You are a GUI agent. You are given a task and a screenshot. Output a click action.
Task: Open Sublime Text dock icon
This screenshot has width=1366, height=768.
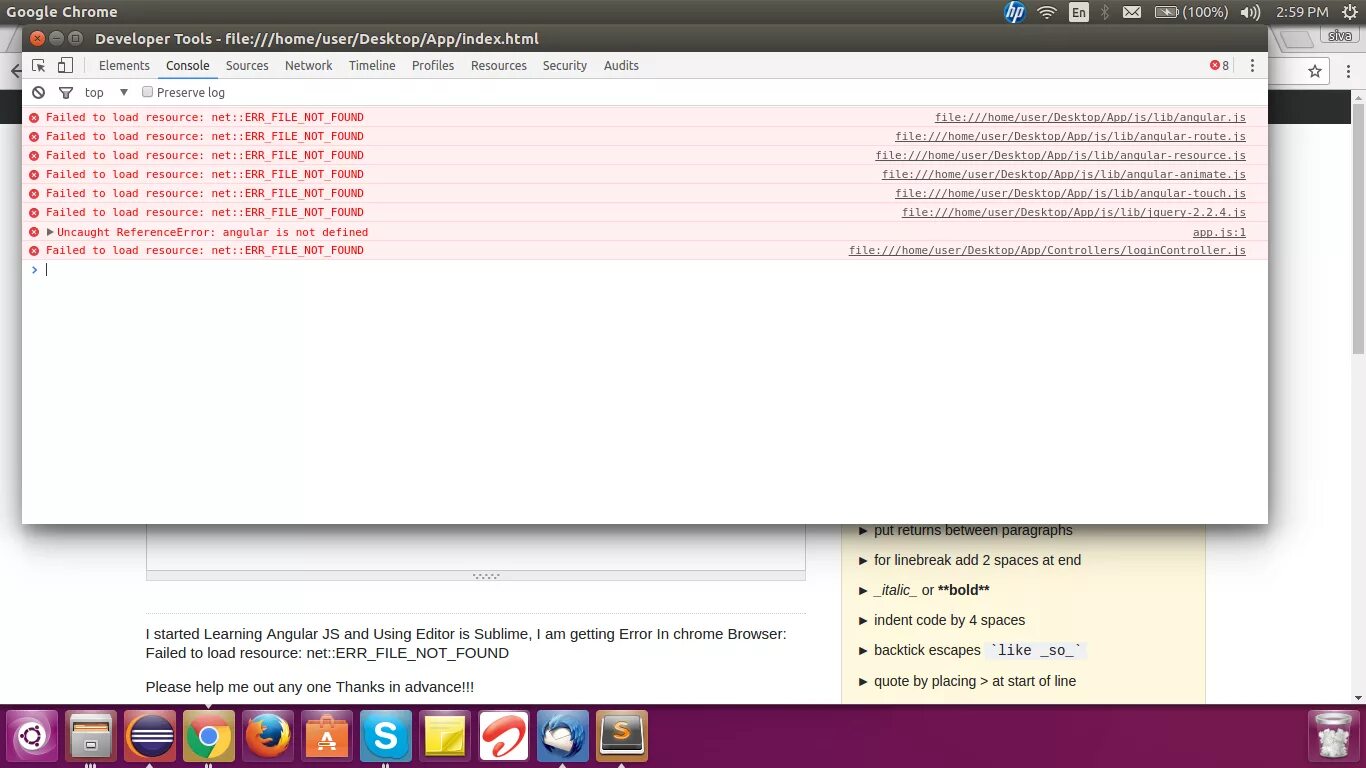622,737
